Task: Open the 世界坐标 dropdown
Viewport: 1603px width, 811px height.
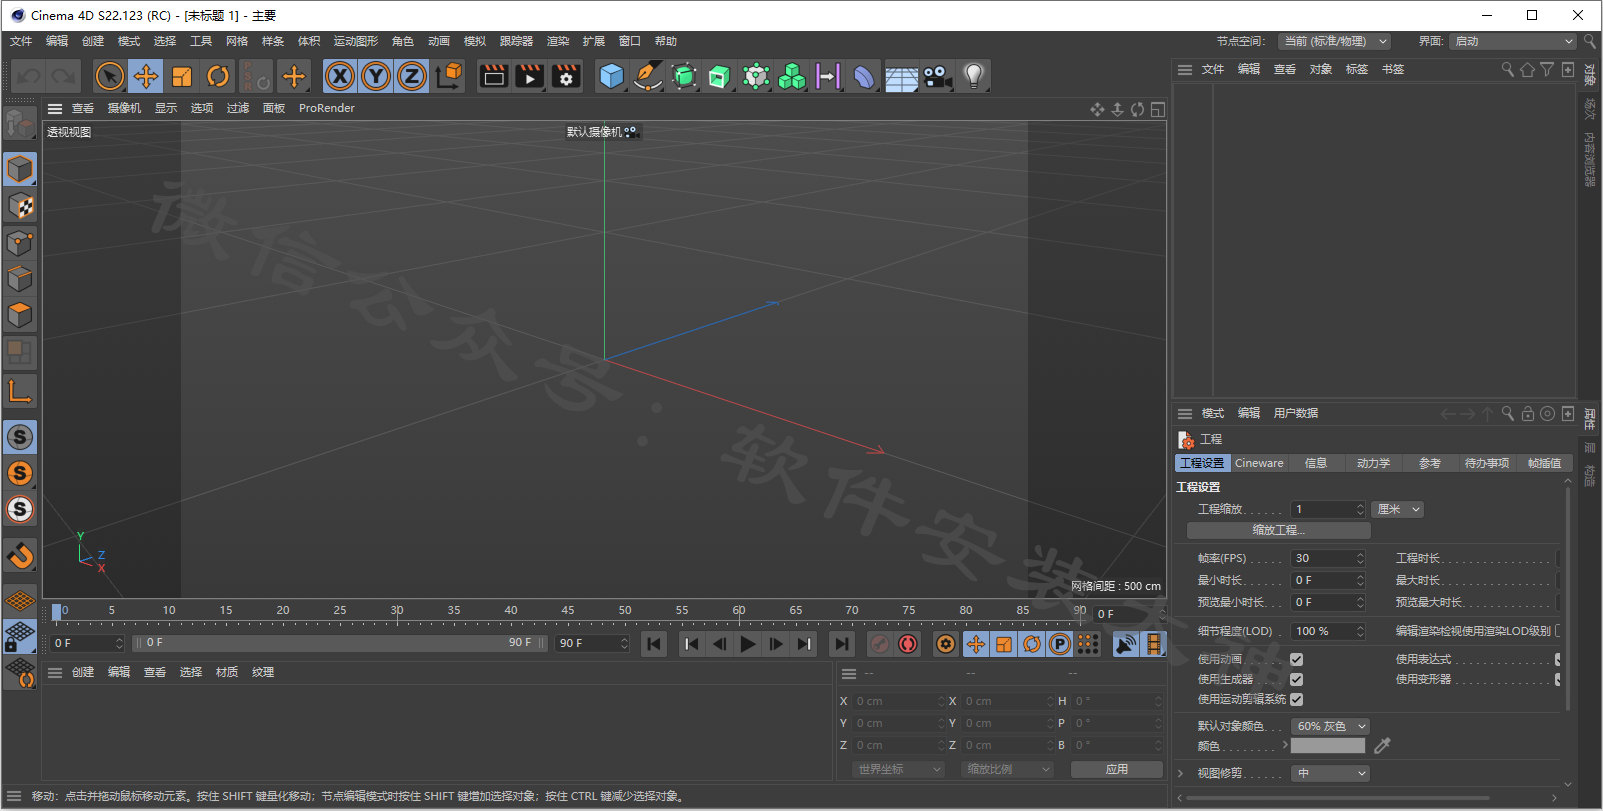Action: click(898, 769)
